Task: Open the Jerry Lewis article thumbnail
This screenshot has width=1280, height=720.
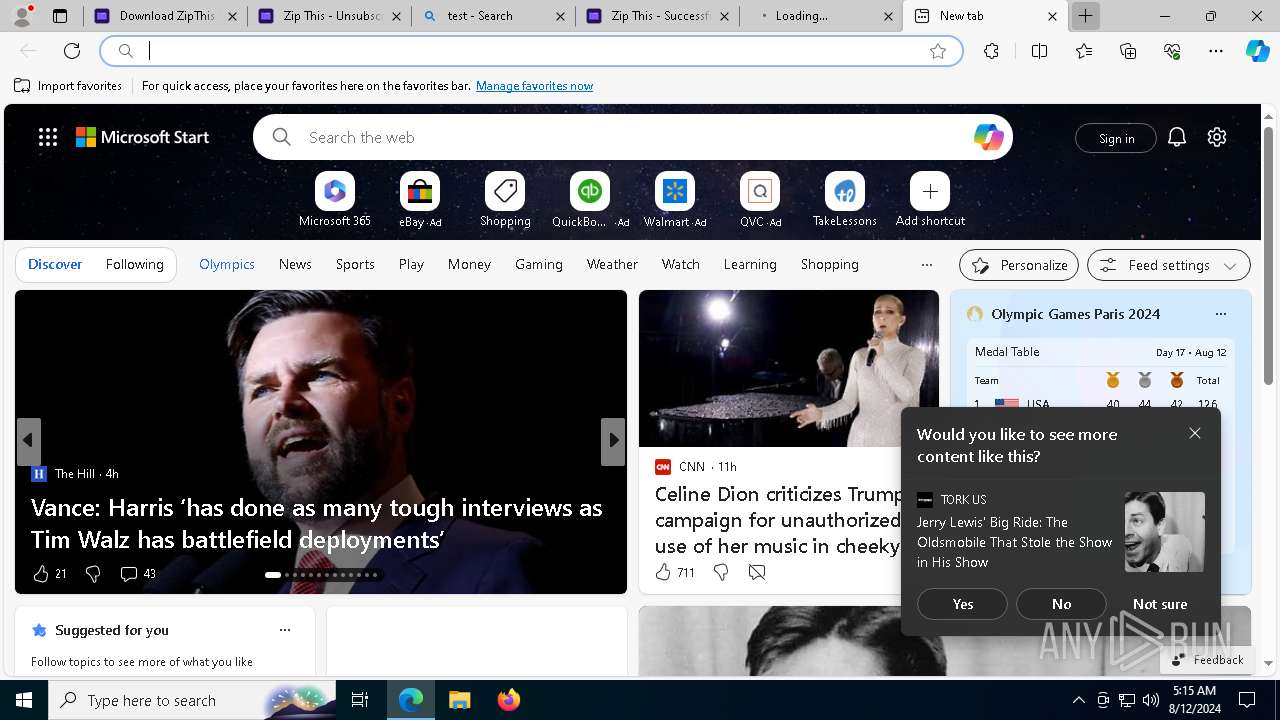Action: pos(1164,532)
